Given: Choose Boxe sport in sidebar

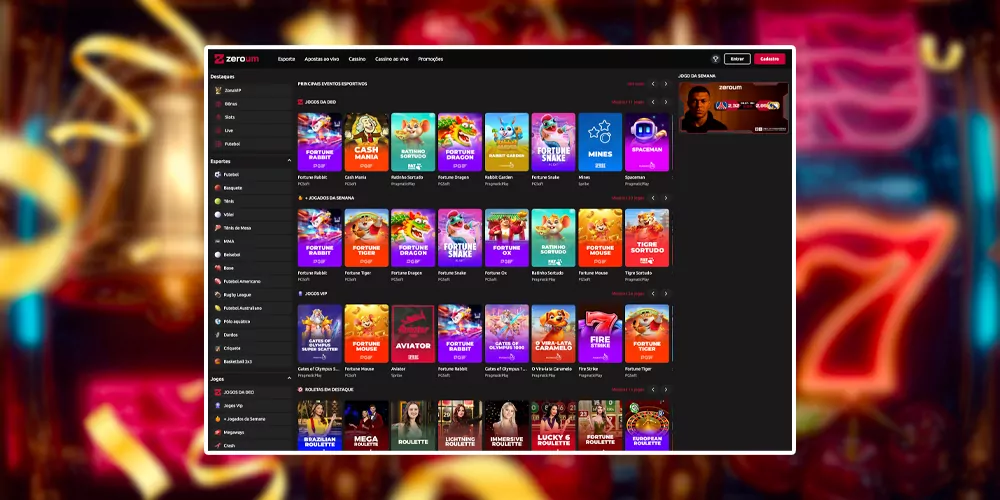Looking at the screenshot, I should [251, 268].
